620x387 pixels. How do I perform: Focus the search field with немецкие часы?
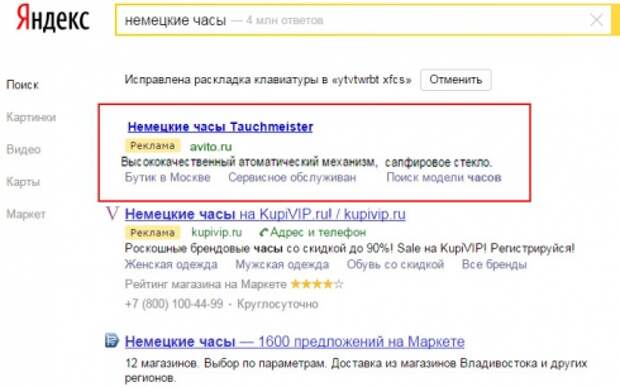coord(363,20)
